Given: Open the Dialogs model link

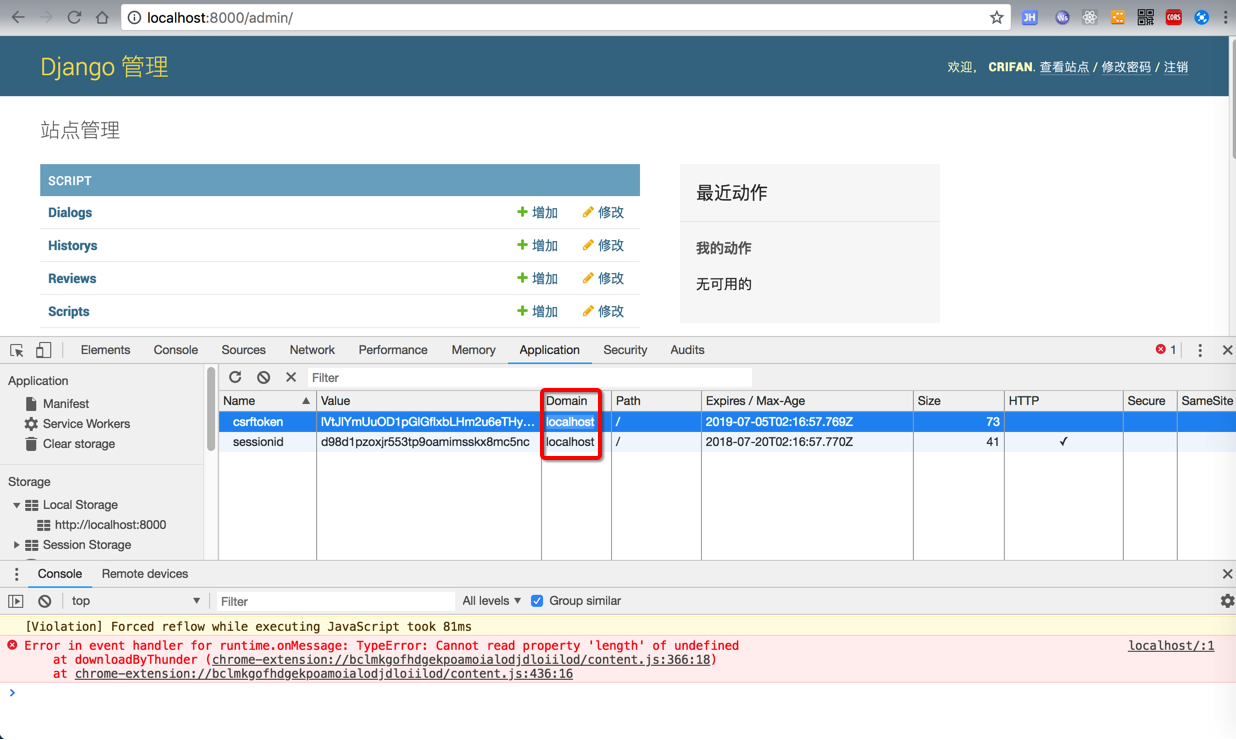Looking at the screenshot, I should point(70,213).
